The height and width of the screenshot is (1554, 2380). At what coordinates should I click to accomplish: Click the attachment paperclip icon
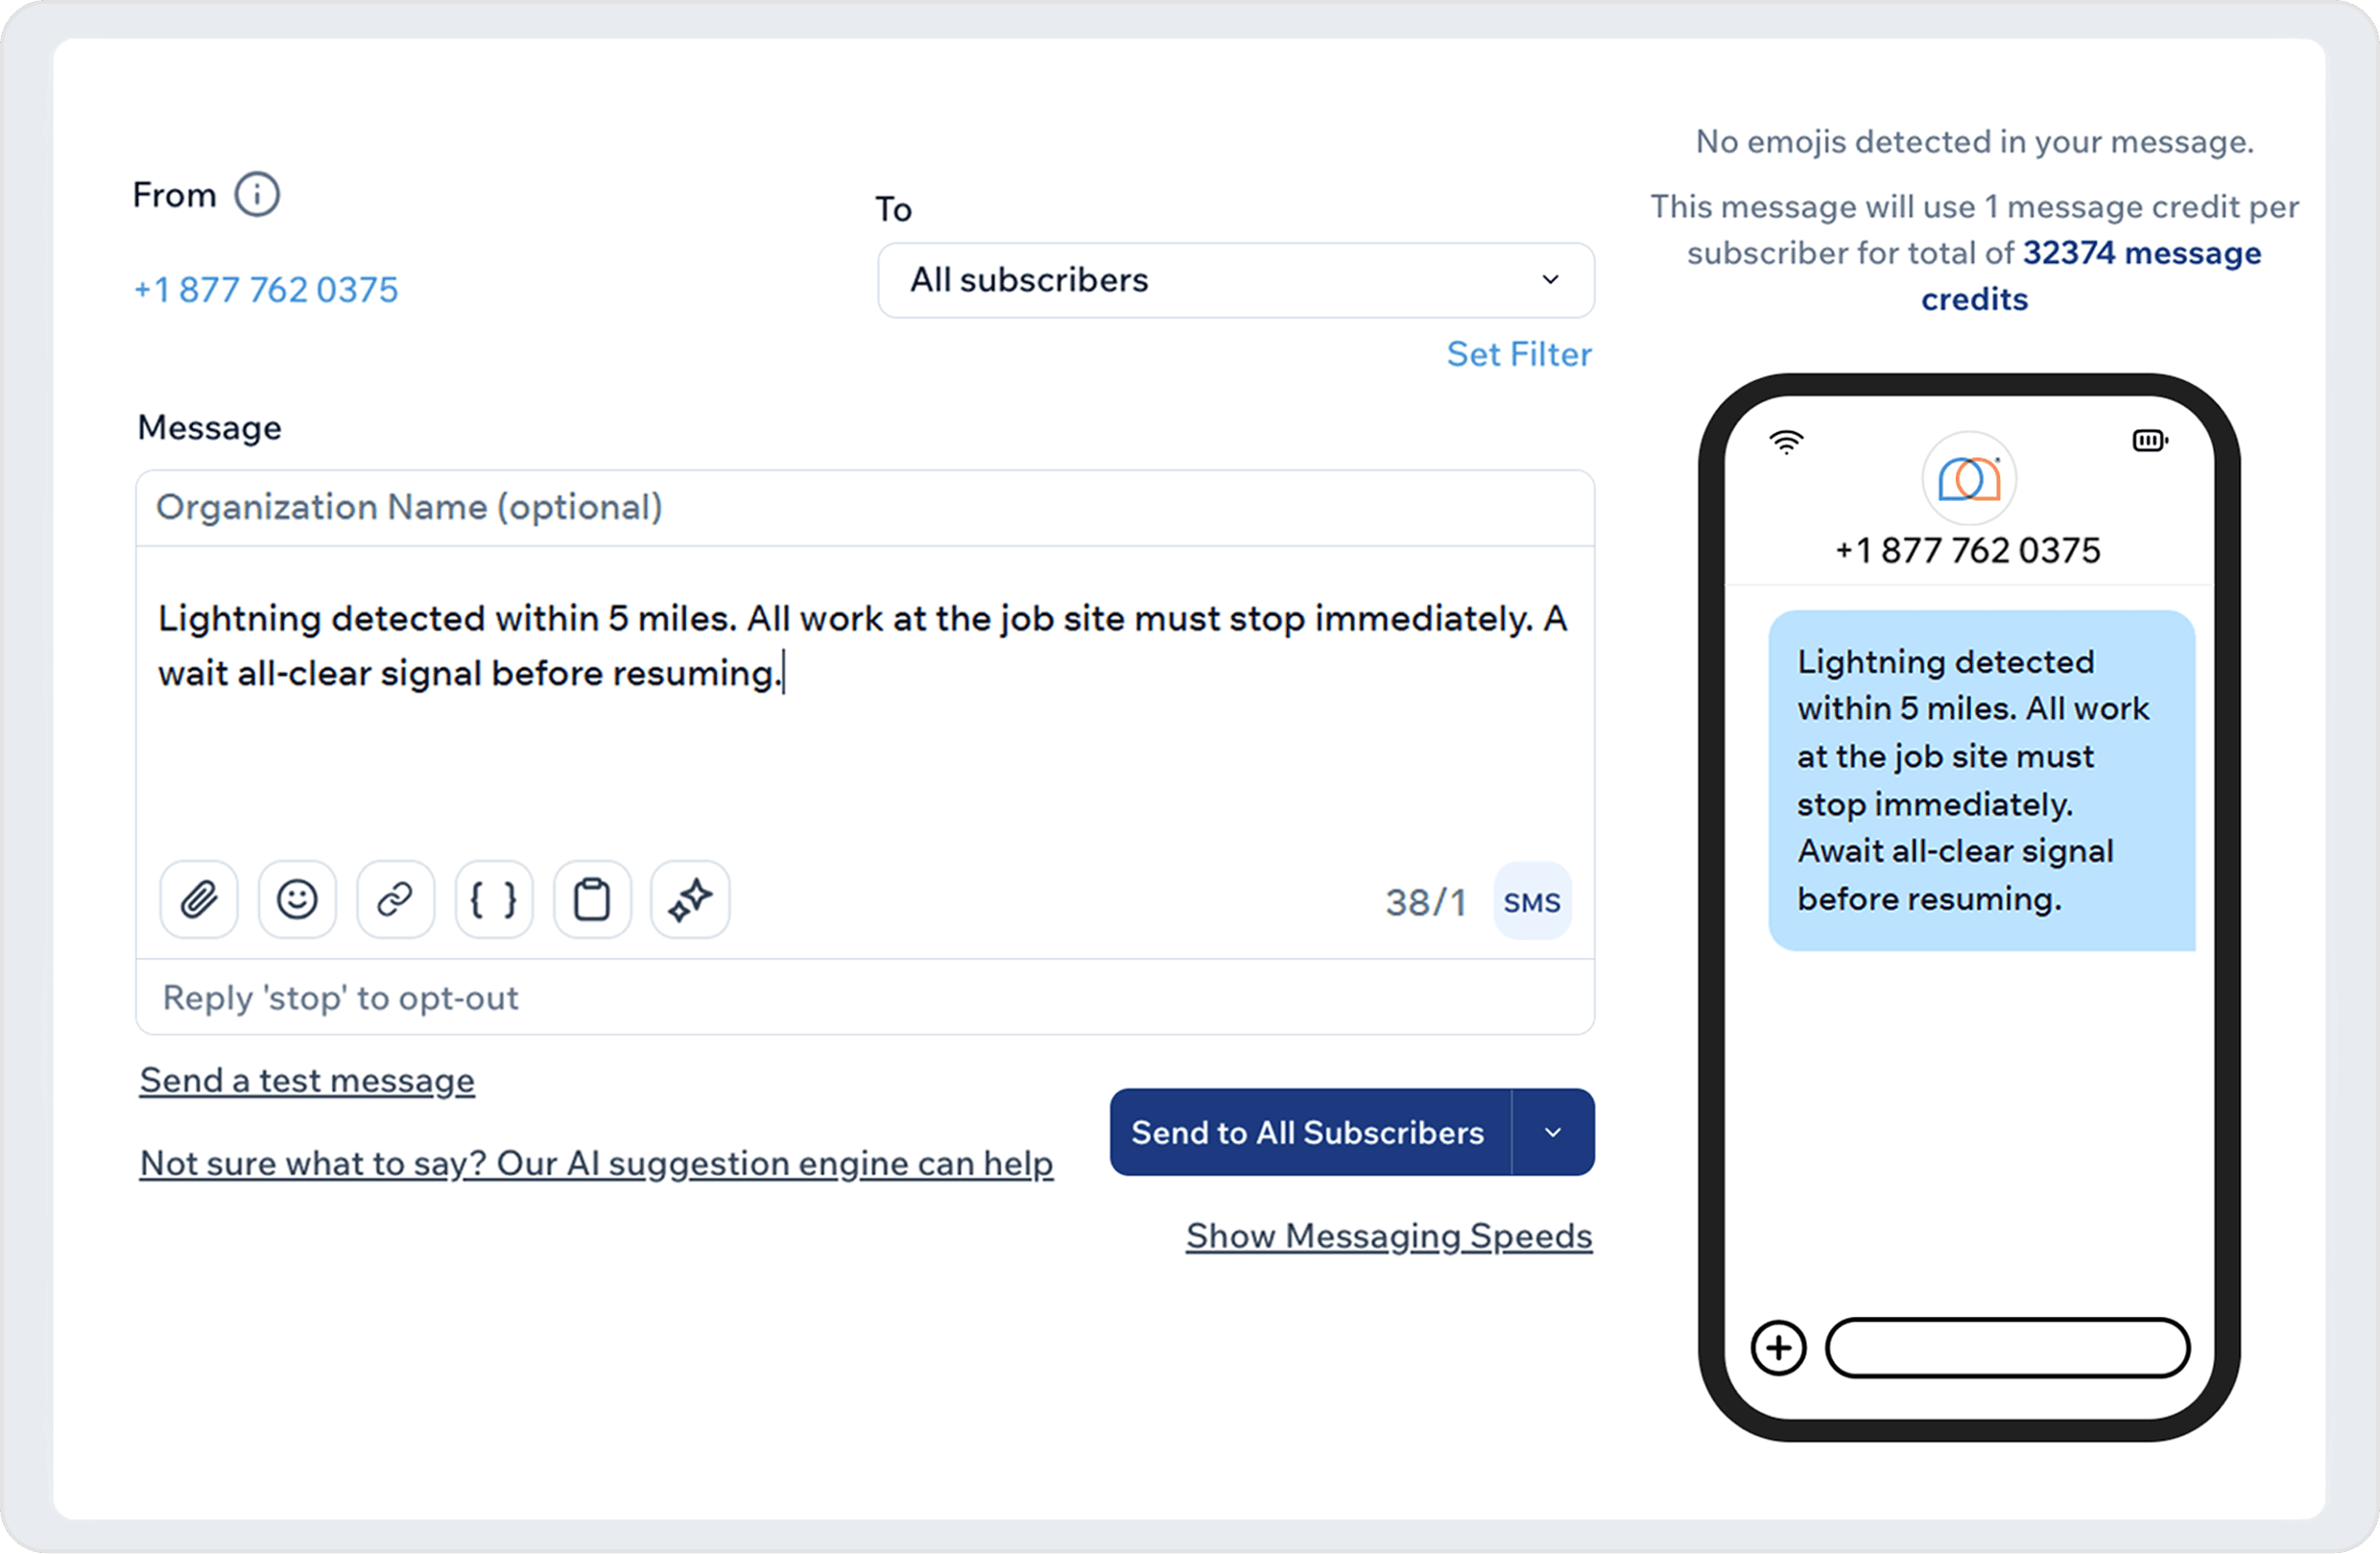pyautogui.click(x=199, y=899)
